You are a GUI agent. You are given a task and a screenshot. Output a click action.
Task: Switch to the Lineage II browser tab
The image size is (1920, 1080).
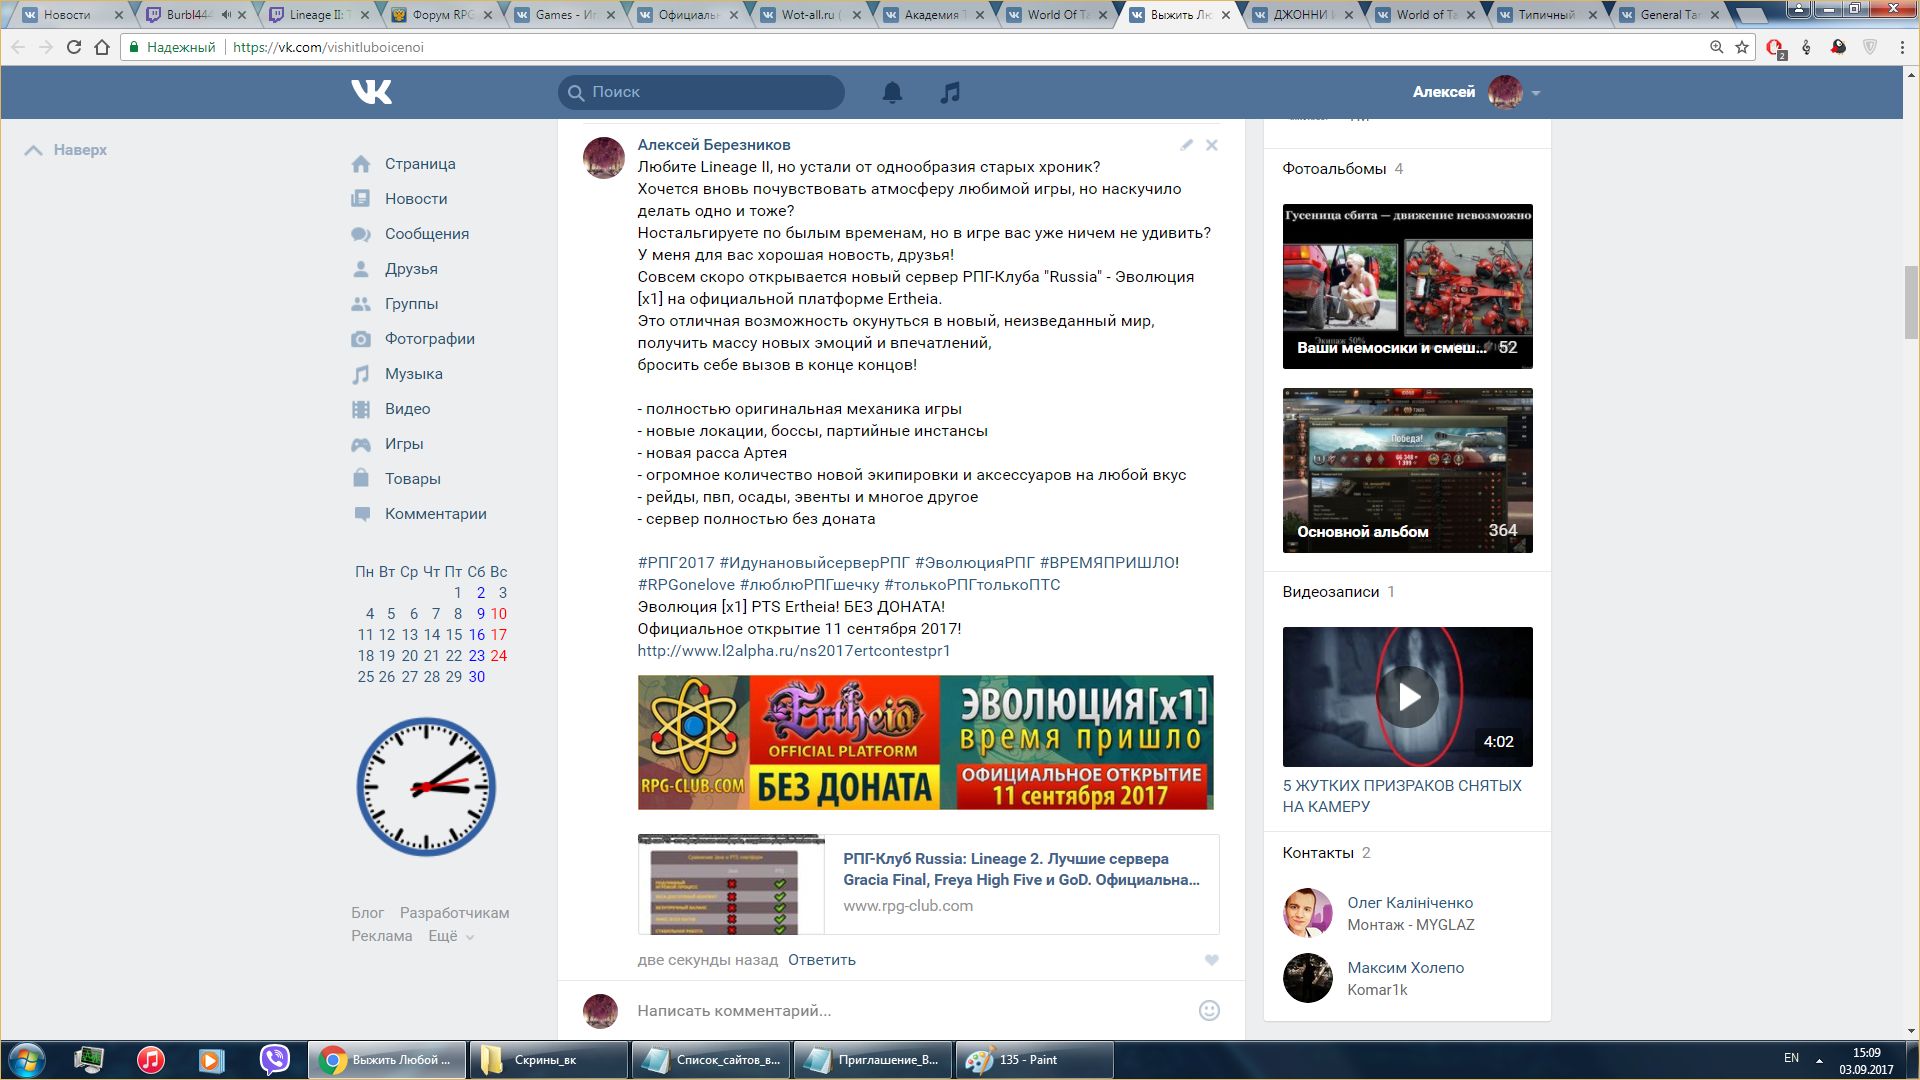pyautogui.click(x=319, y=15)
